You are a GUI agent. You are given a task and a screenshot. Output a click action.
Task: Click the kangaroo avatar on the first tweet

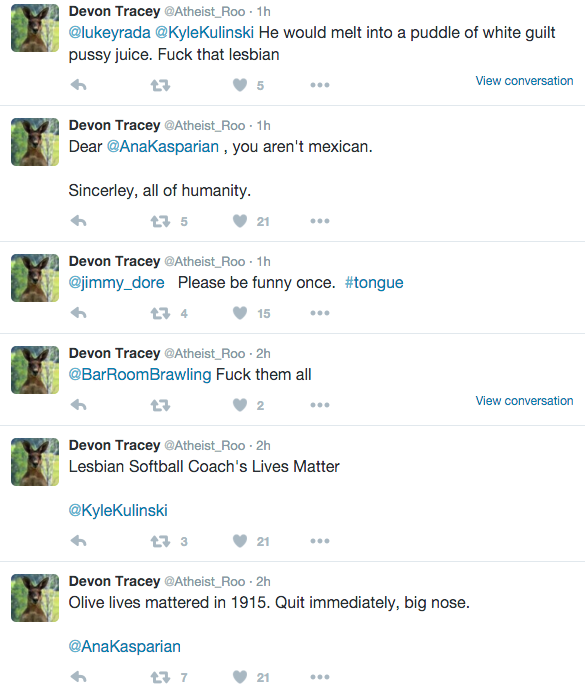pyautogui.click(x=35, y=28)
